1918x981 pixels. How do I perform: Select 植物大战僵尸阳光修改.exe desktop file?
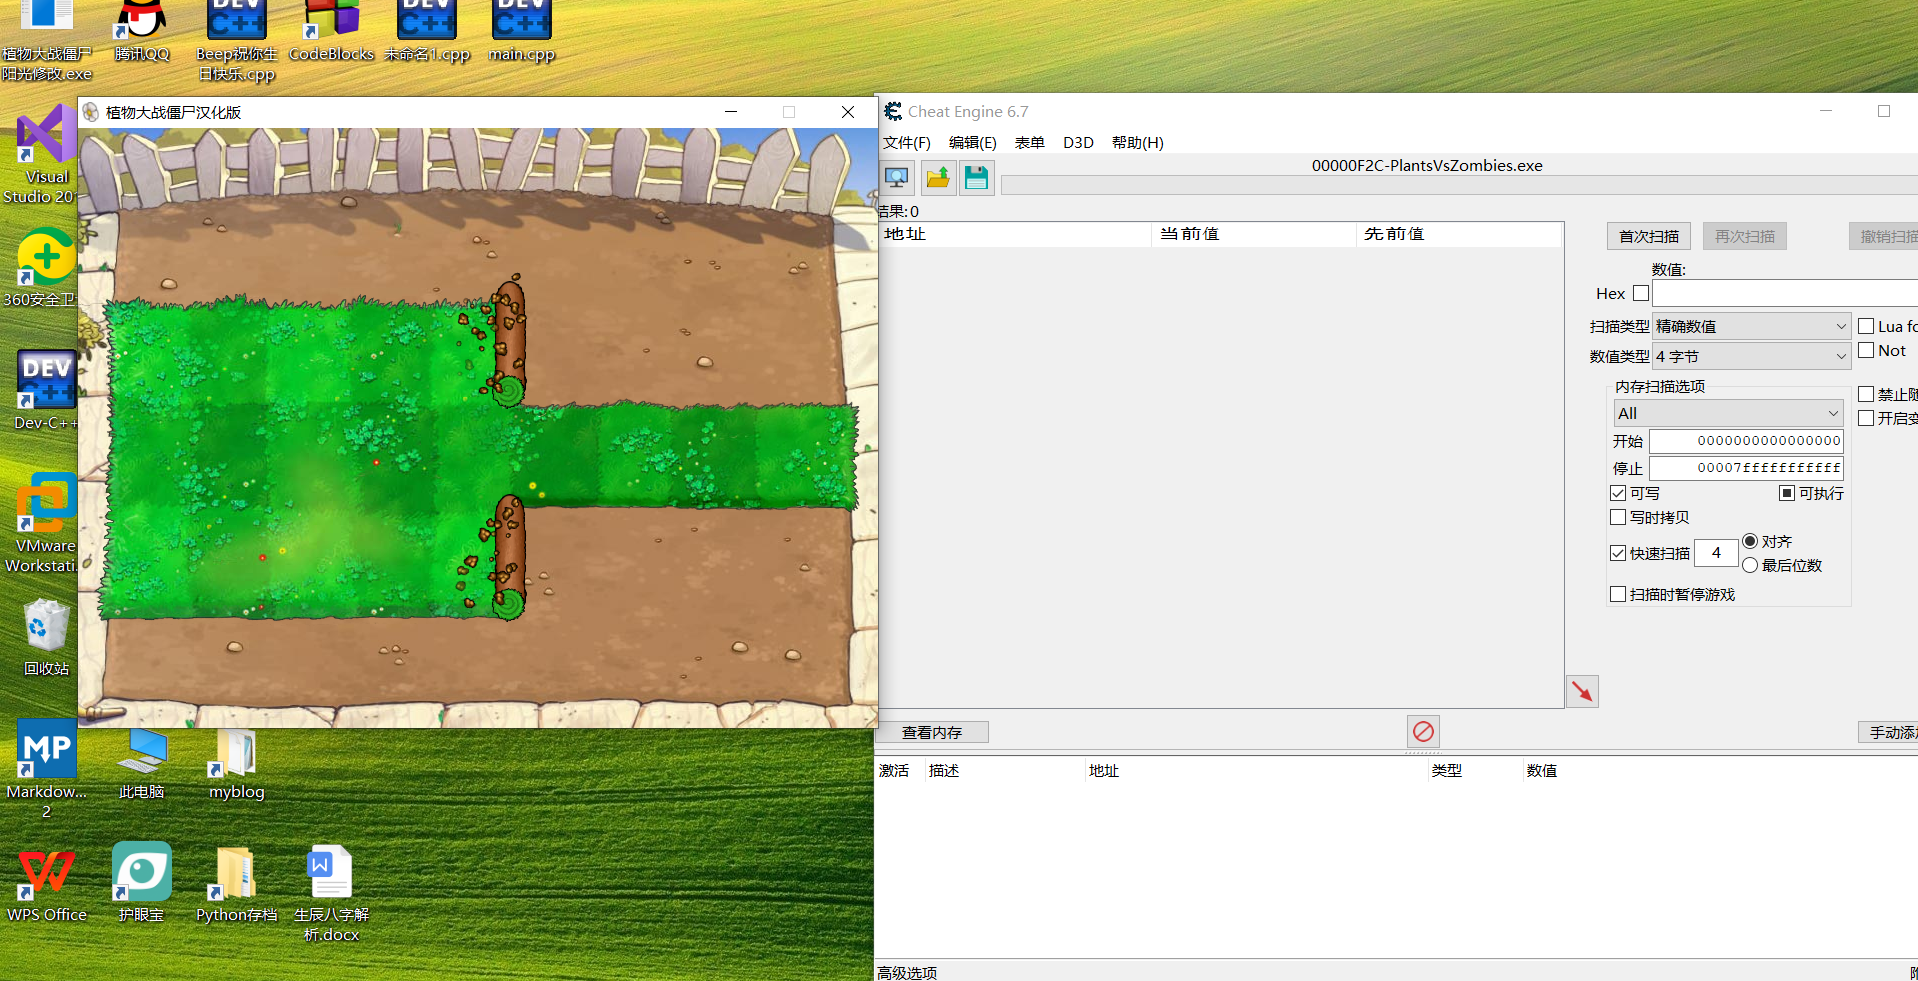(47, 41)
